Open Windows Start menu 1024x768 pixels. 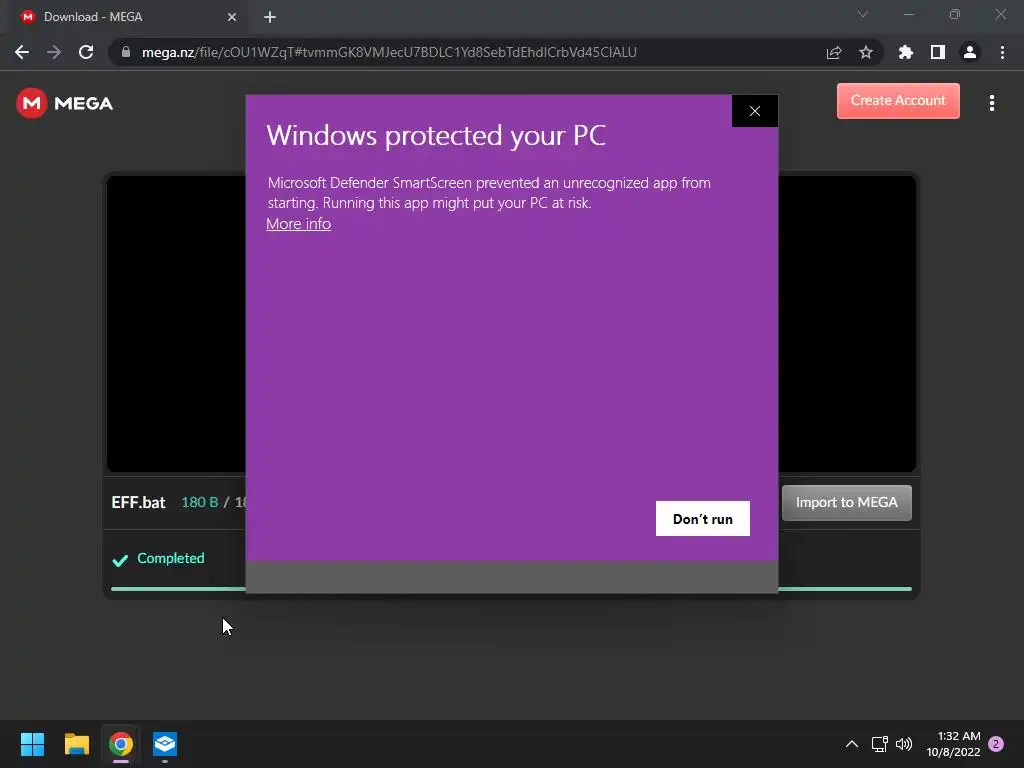(32, 744)
